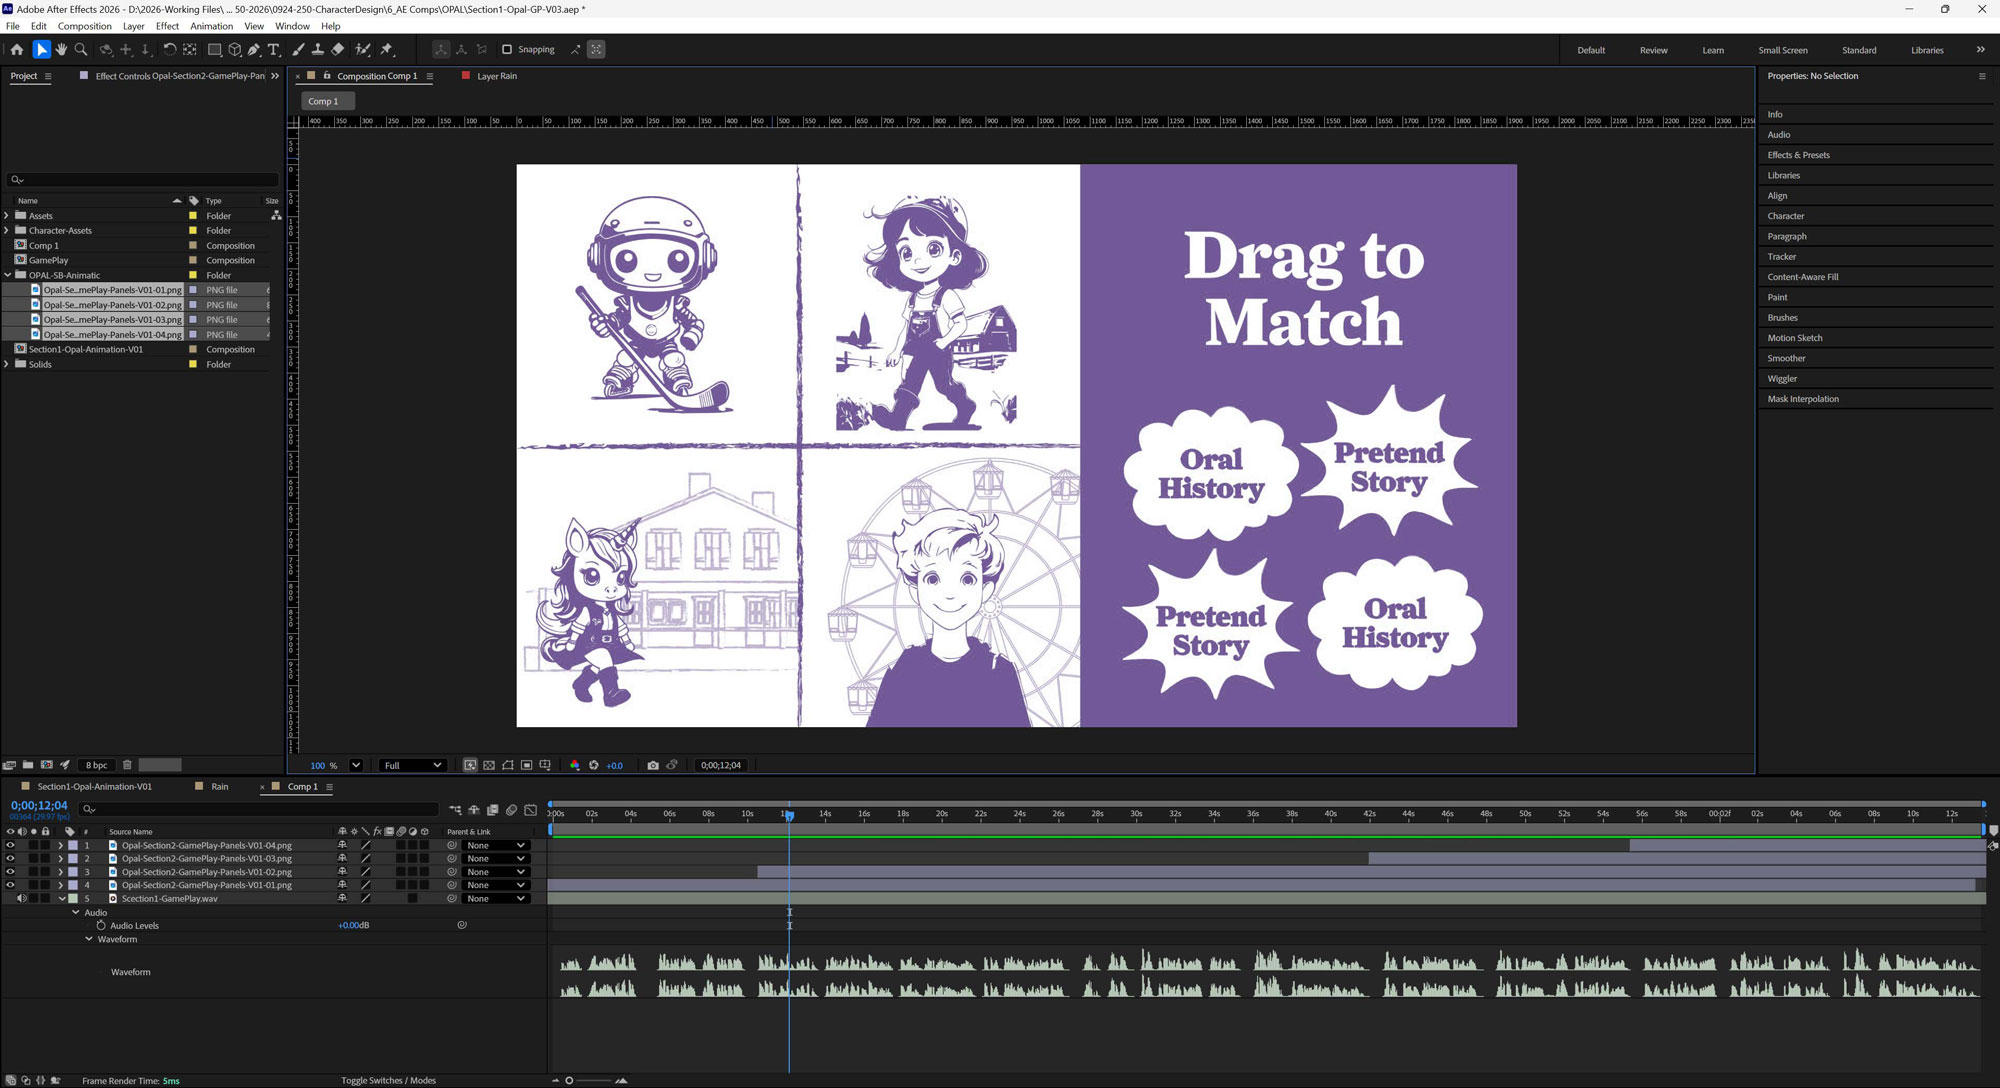Open the Character panel from the right sidebar
2000x1088 pixels.
click(x=1785, y=216)
